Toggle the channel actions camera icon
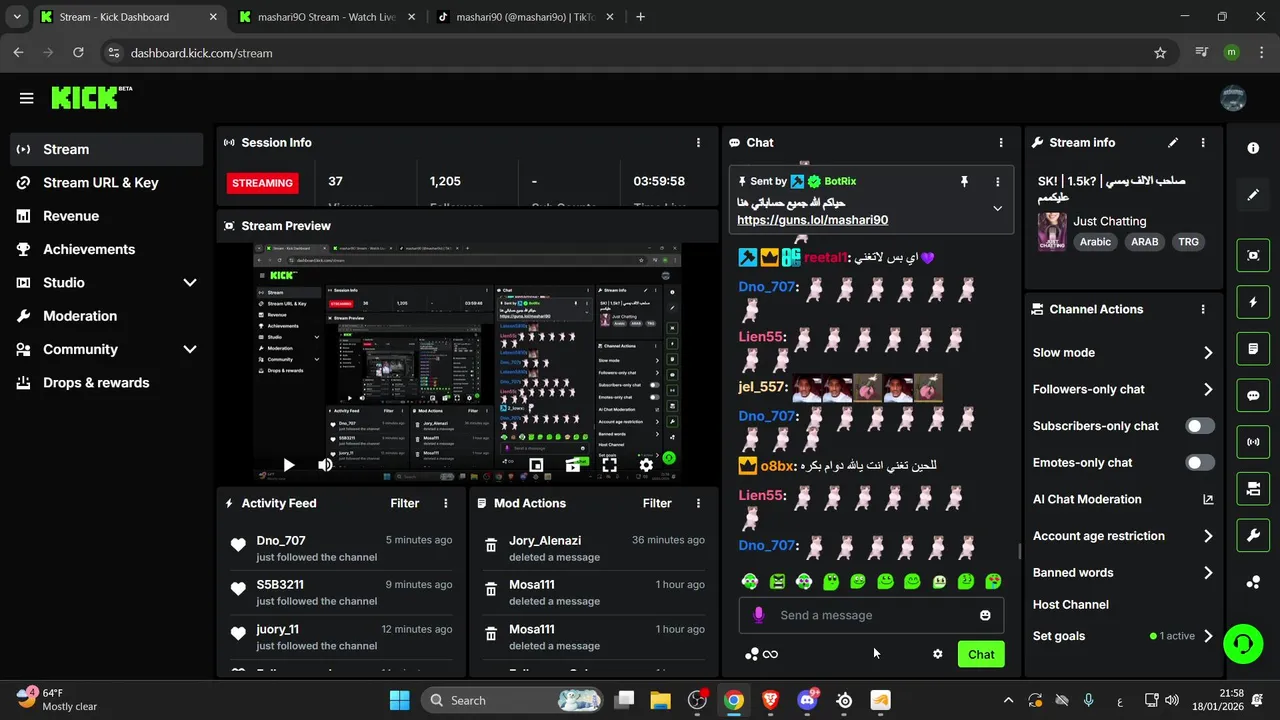Viewport: 1280px width, 720px height. tap(1253, 489)
